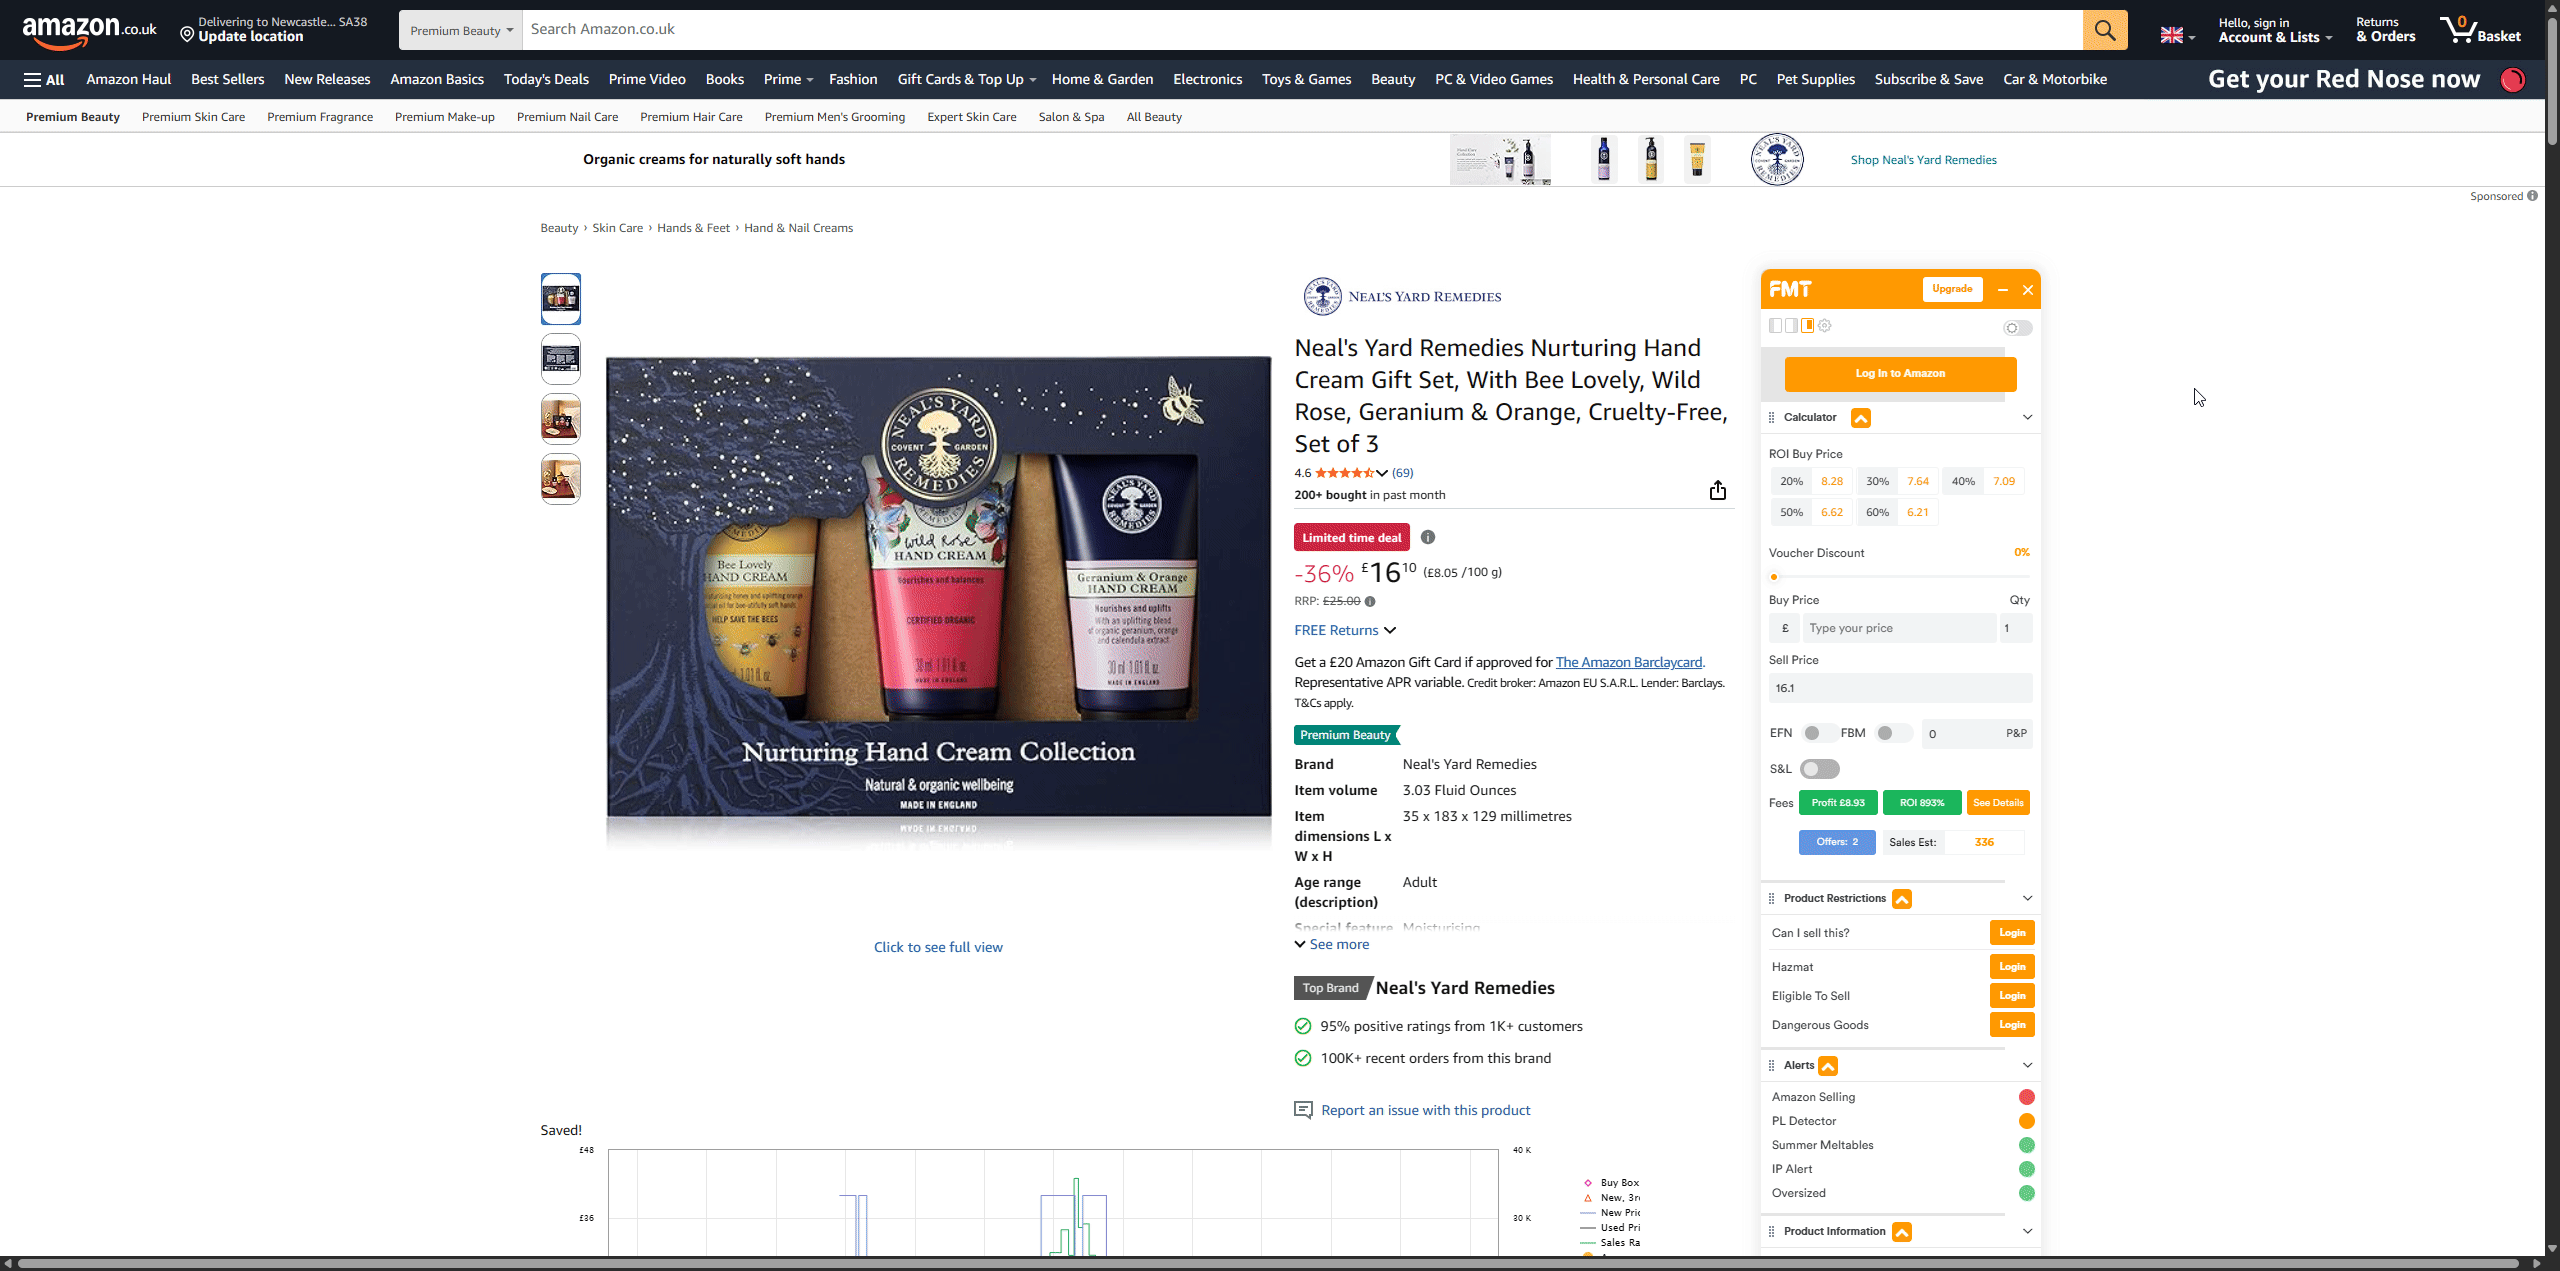2560x1271 pixels.
Task: Click the Voucher Discount slider handle
Action: tap(1774, 577)
